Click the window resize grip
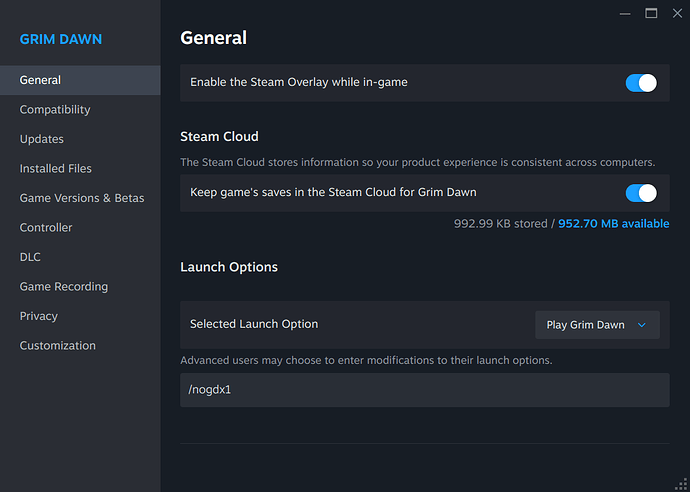 click(x=682, y=484)
